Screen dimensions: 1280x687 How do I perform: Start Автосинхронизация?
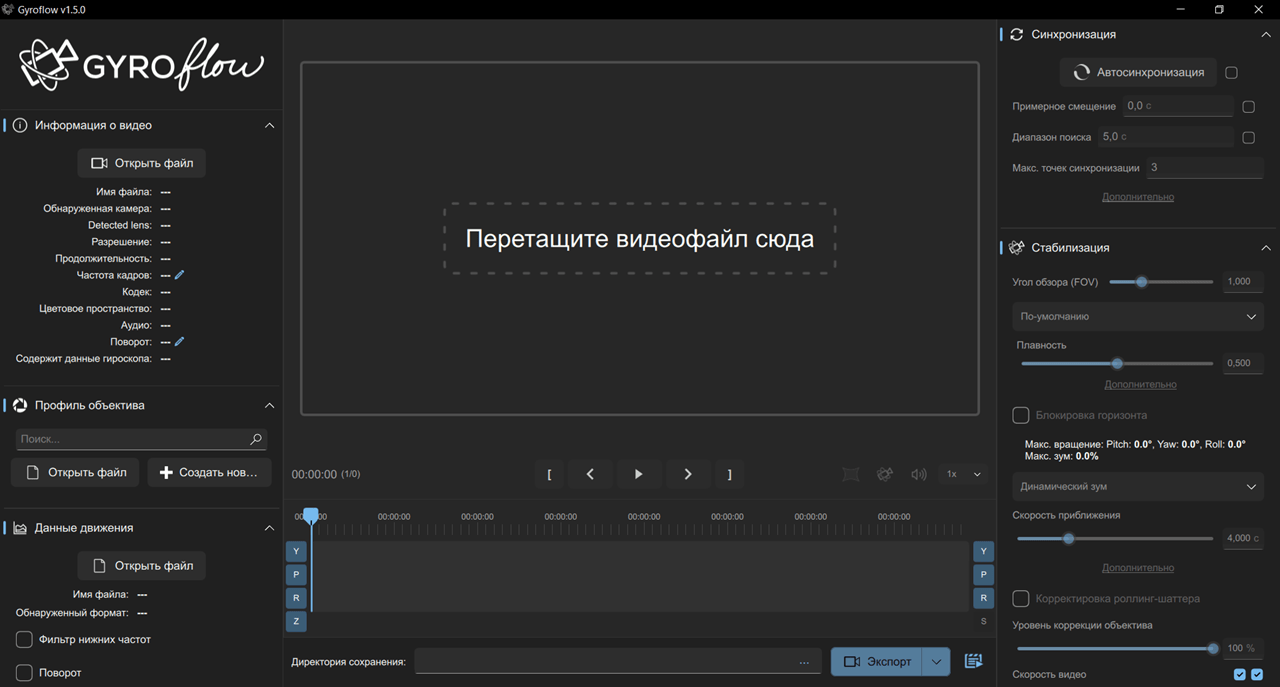(1138, 72)
